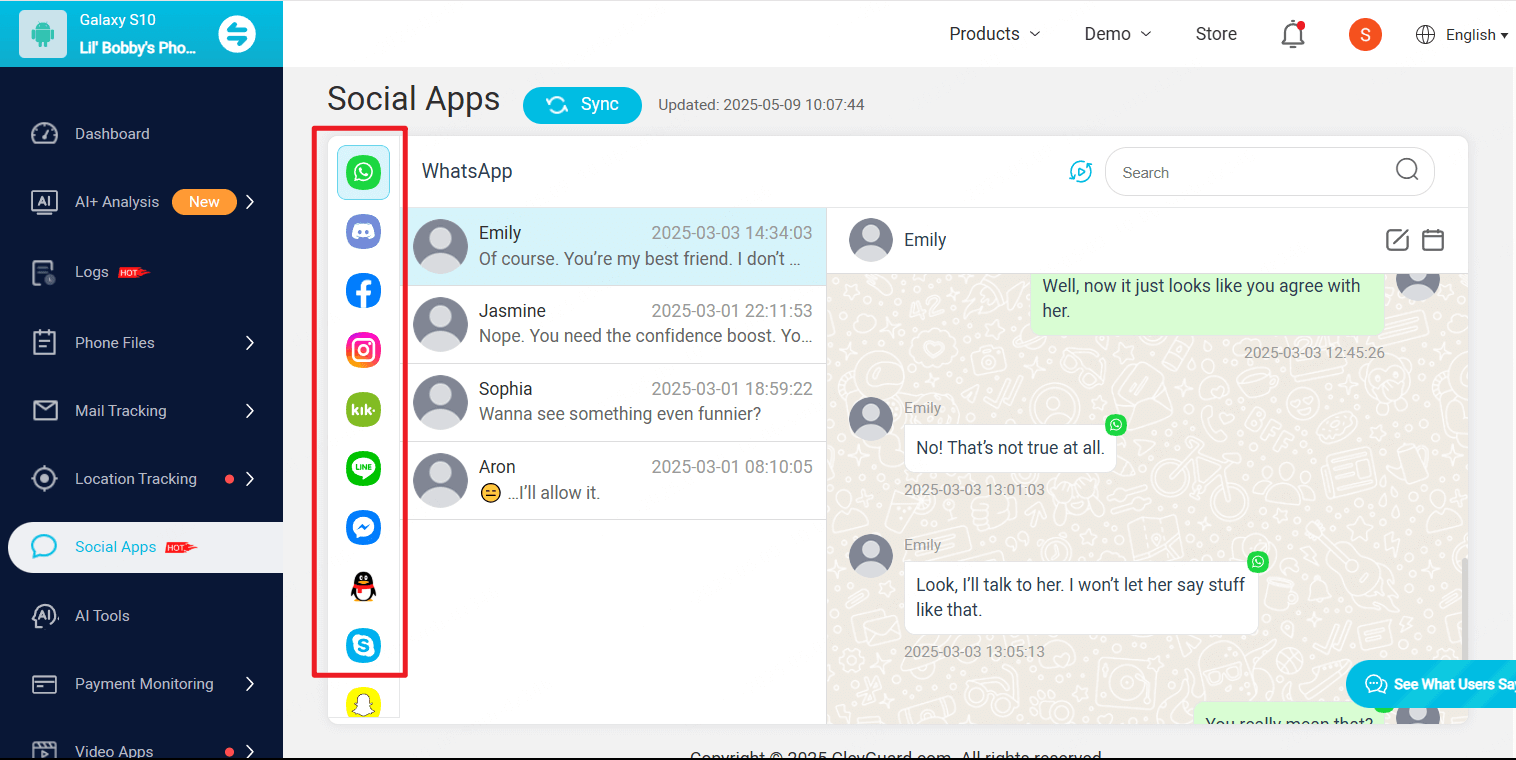This screenshot has height=760, width=1516.
Task: Click the refresh-play icon beside Search
Action: tap(1080, 171)
